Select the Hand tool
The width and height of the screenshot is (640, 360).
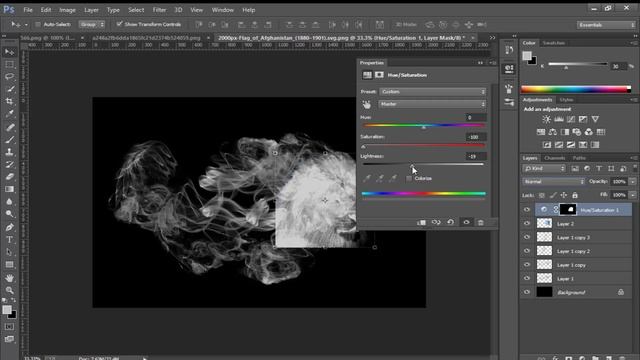click(9, 278)
